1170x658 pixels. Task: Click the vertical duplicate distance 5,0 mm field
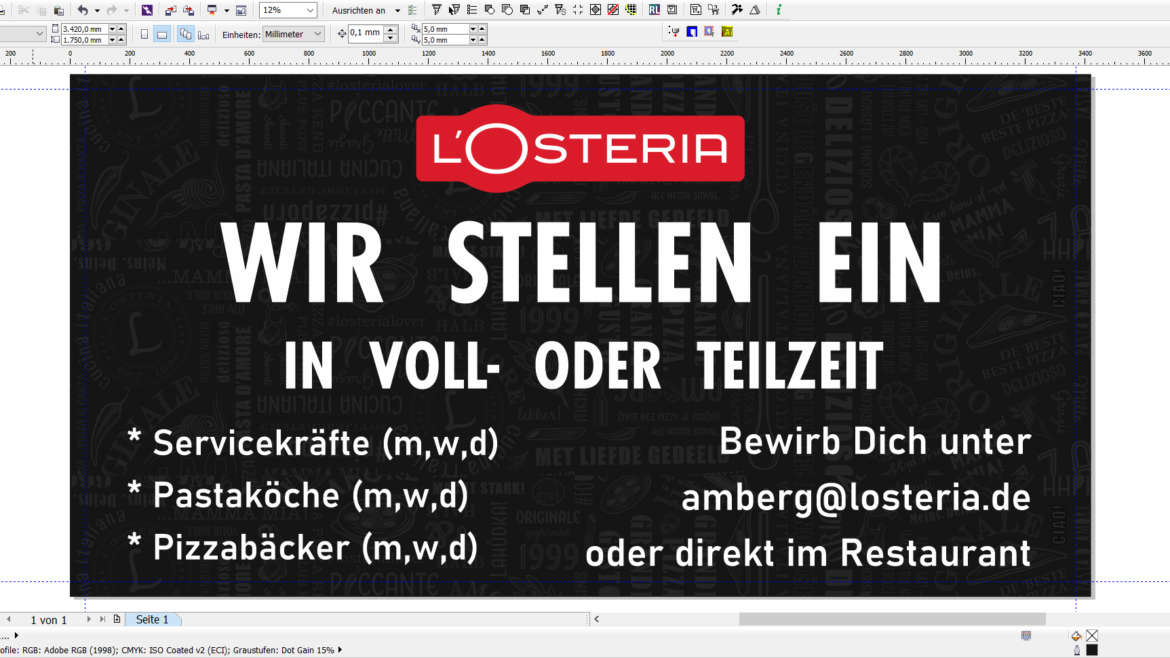tap(445, 40)
